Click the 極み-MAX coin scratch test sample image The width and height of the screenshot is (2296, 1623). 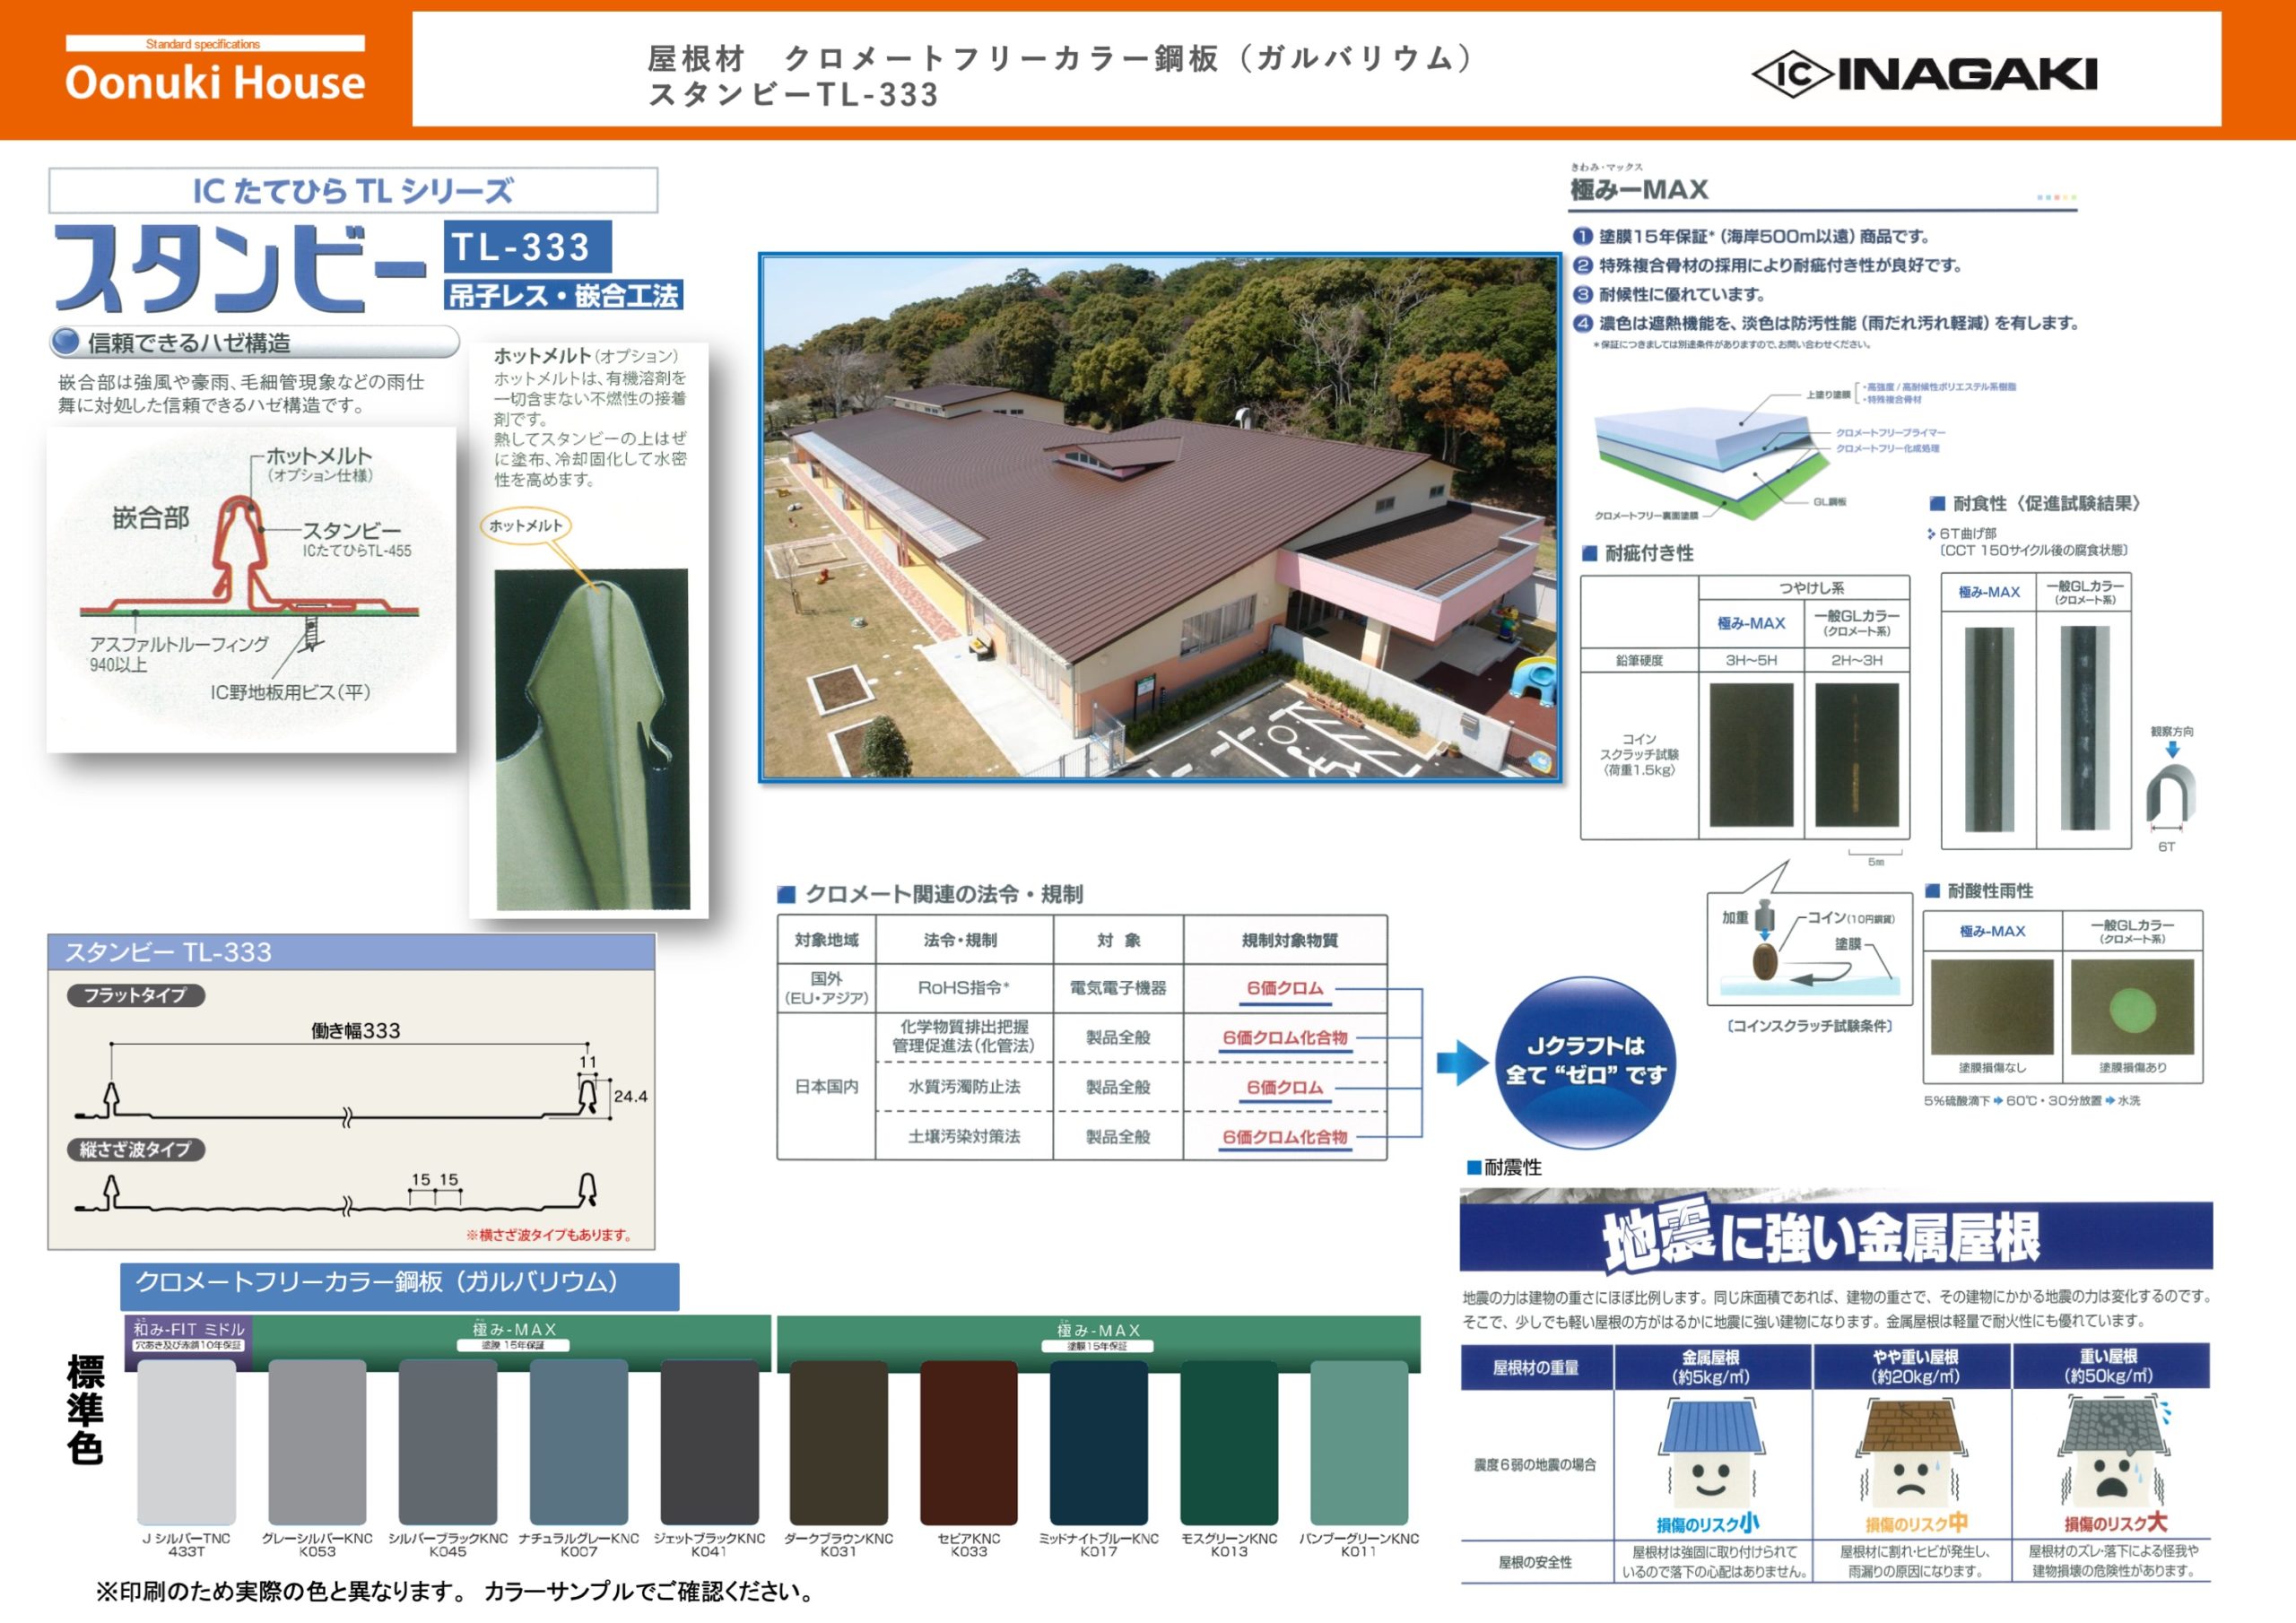1751,753
